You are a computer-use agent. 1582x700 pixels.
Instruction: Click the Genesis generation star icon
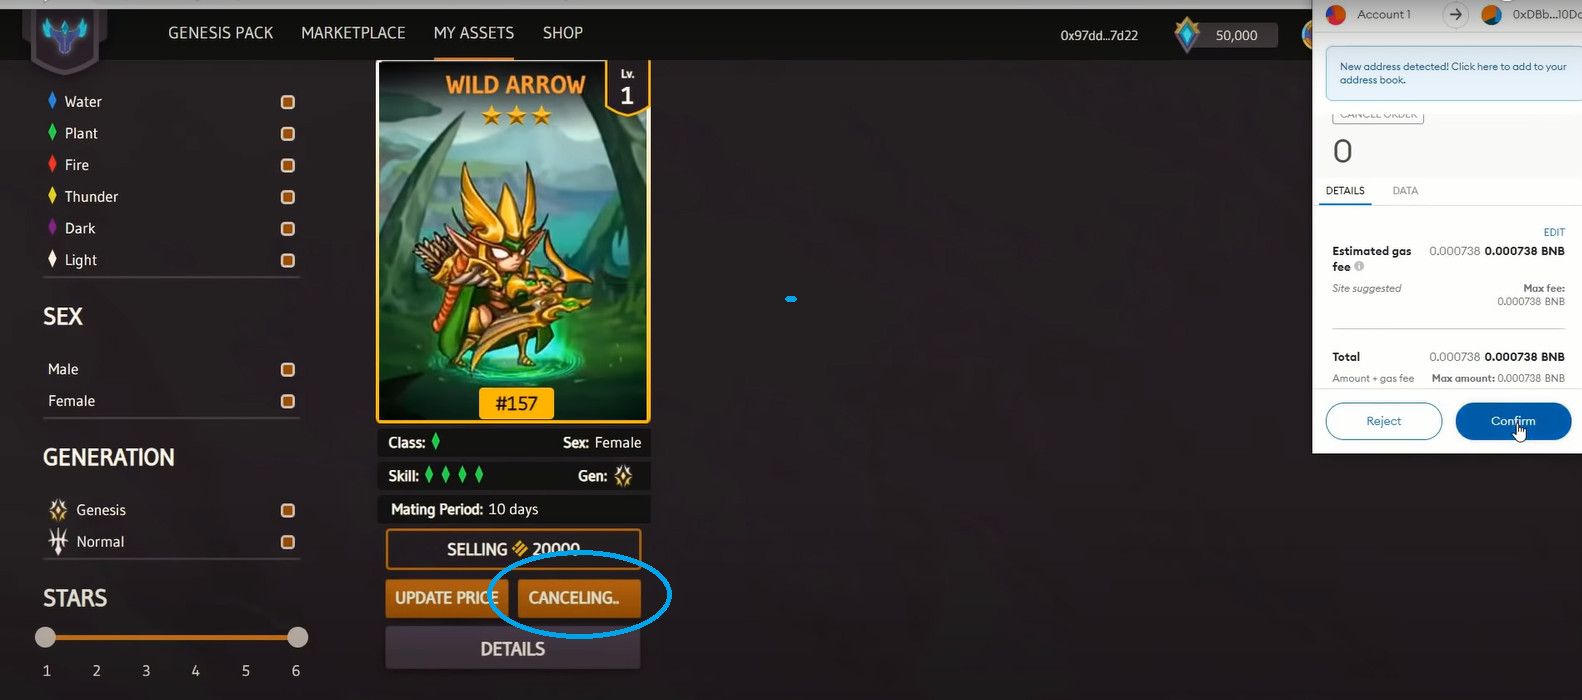[58, 510]
